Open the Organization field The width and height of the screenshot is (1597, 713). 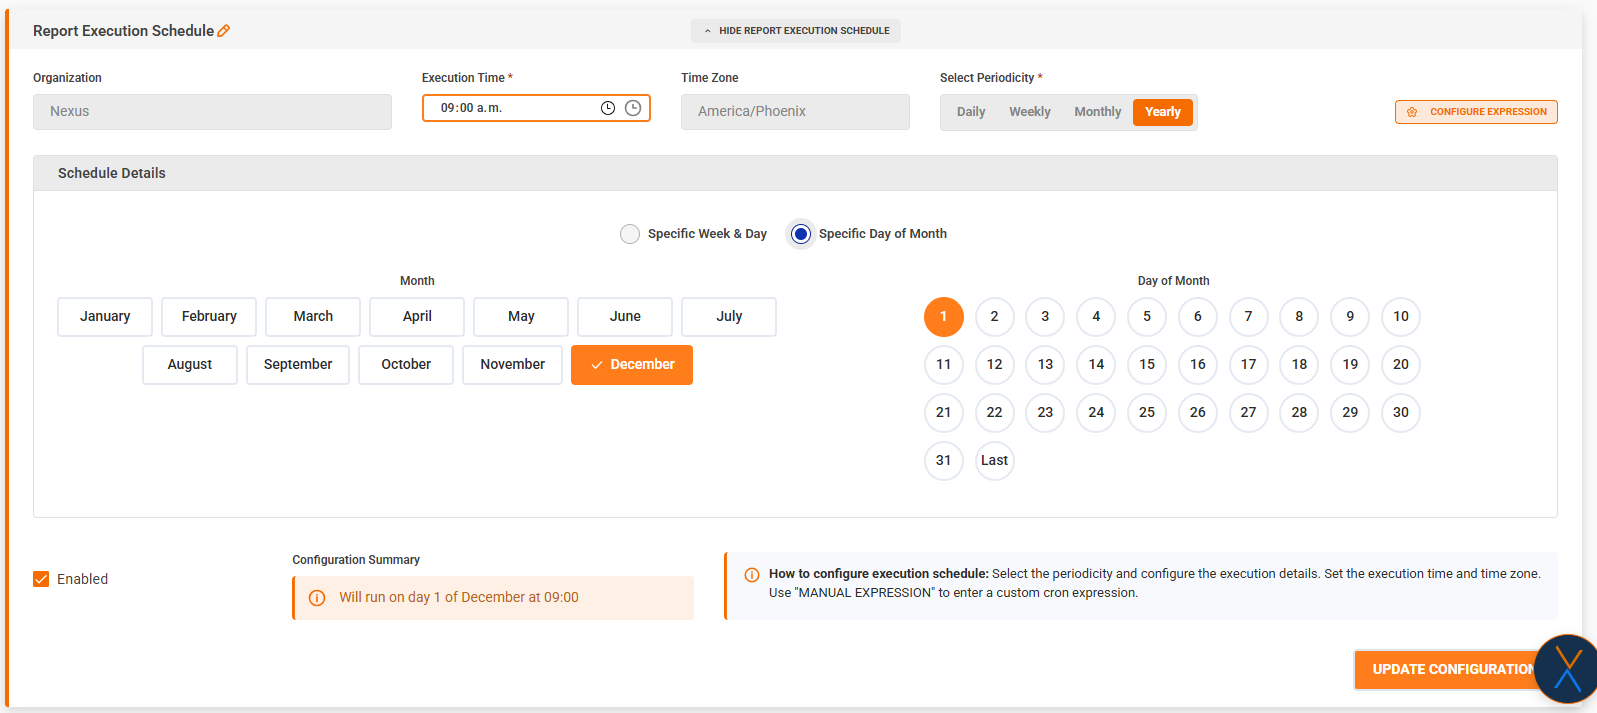212,112
